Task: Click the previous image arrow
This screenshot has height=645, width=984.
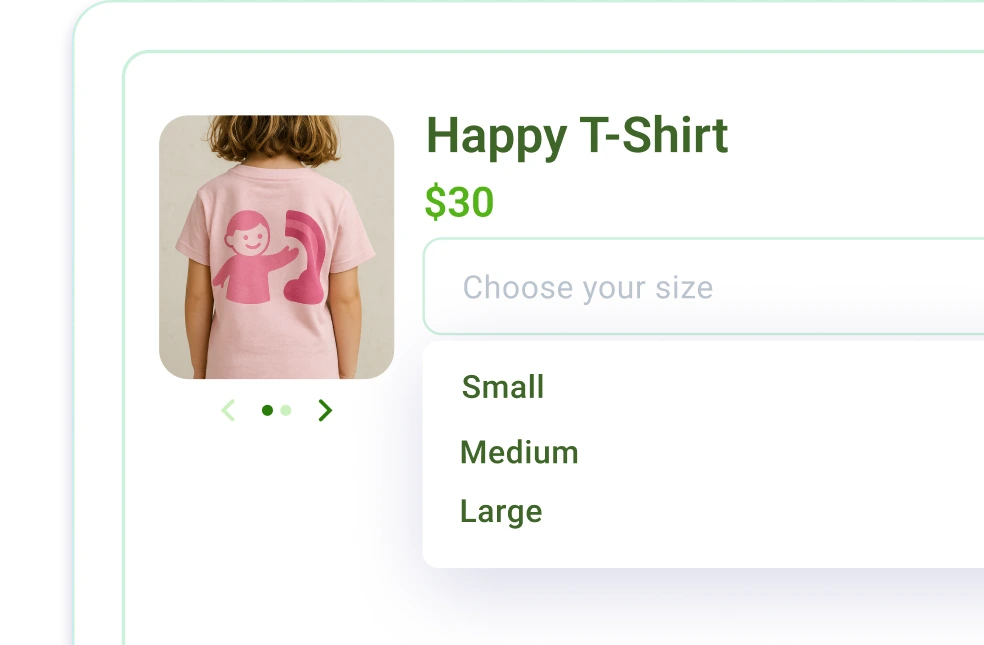Action: tap(228, 410)
